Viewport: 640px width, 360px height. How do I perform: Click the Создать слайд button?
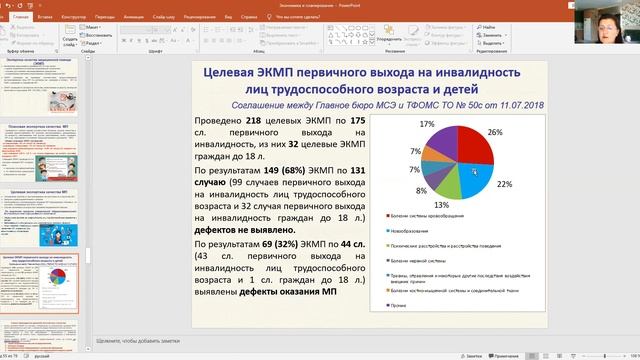click(x=70, y=36)
